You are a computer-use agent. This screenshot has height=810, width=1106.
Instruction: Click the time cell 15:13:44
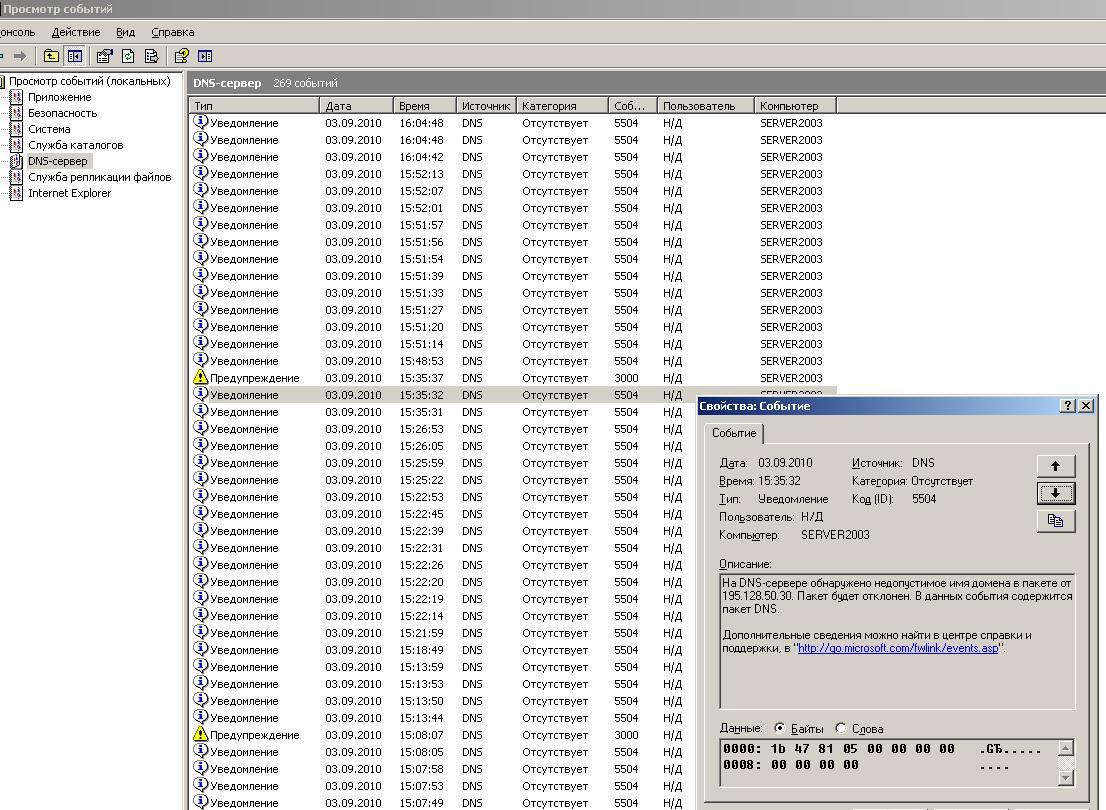(x=421, y=718)
